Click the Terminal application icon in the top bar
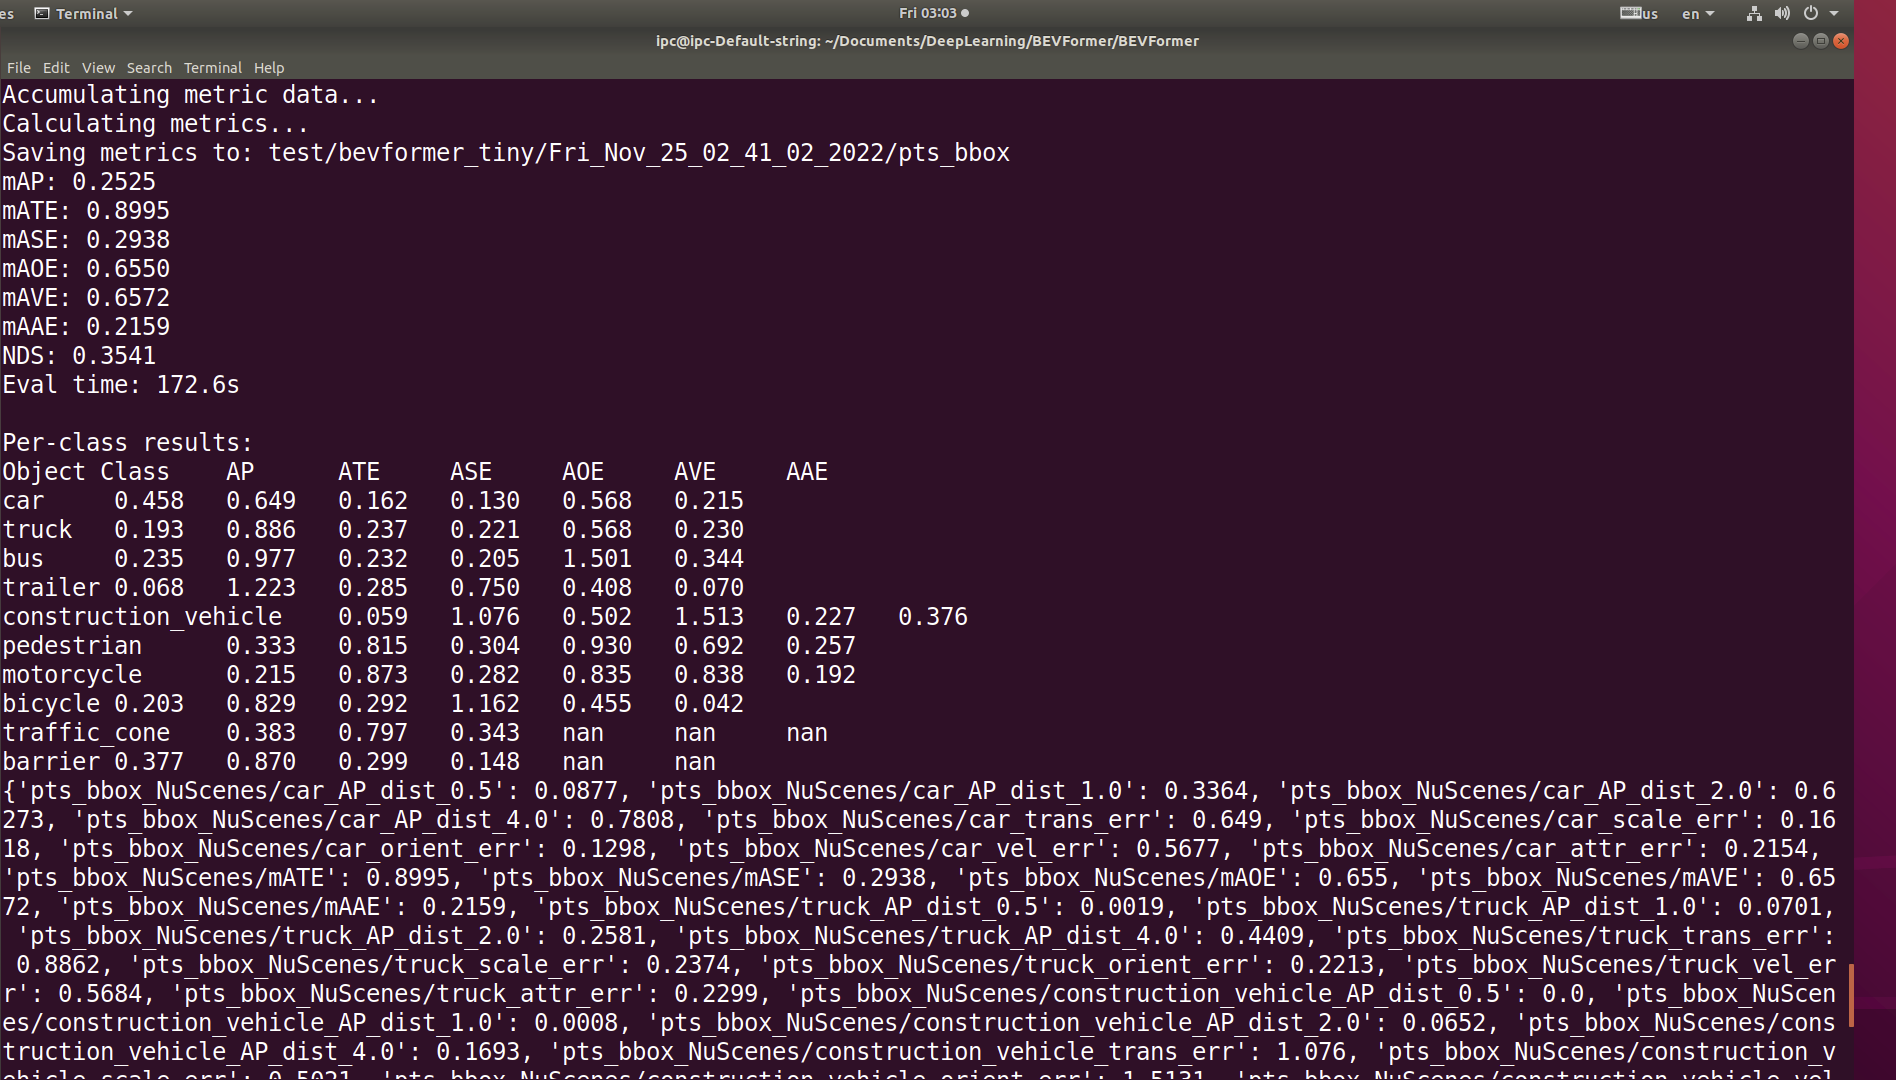This screenshot has width=1896, height=1080. point(40,13)
